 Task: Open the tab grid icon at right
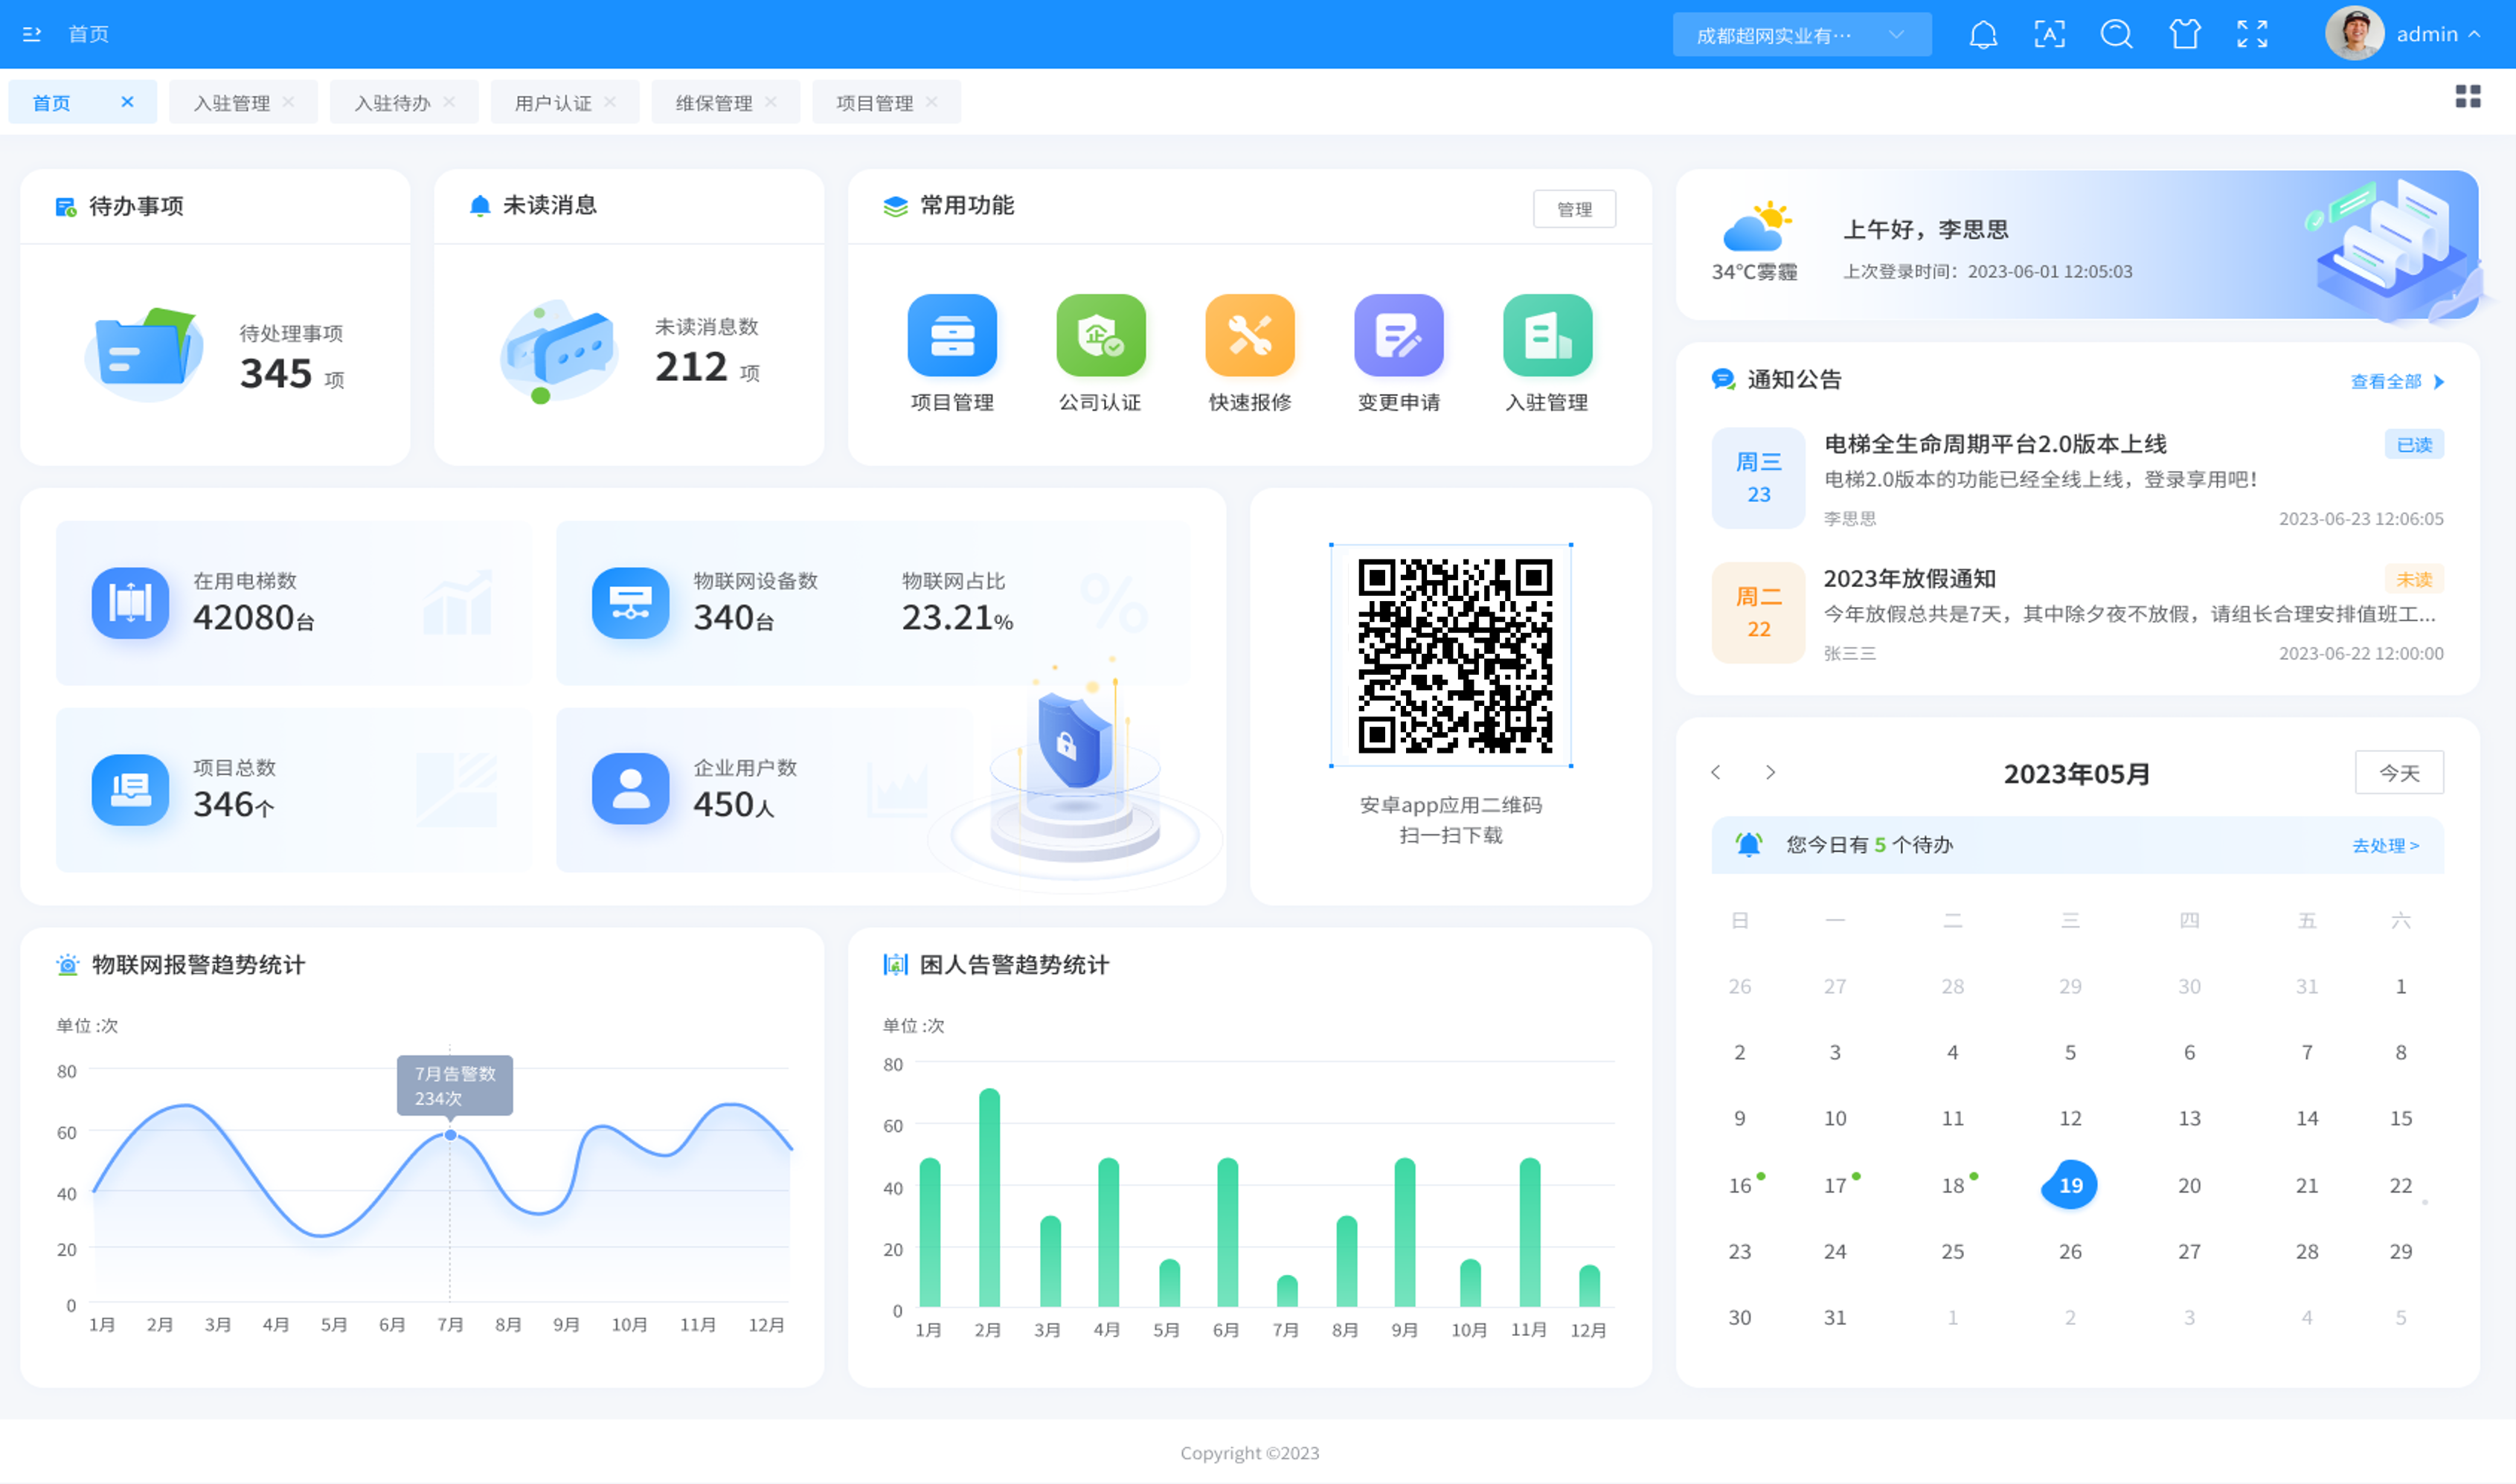pyautogui.click(x=2467, y=96)
